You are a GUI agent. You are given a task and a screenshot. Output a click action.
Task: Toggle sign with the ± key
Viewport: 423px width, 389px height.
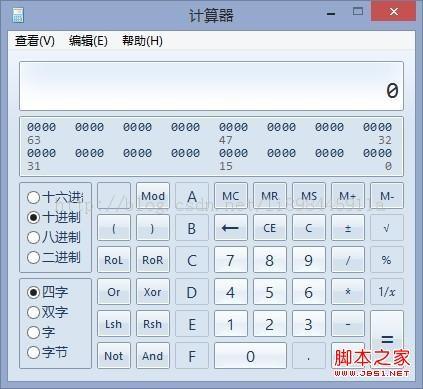click(x=348, y=228)
